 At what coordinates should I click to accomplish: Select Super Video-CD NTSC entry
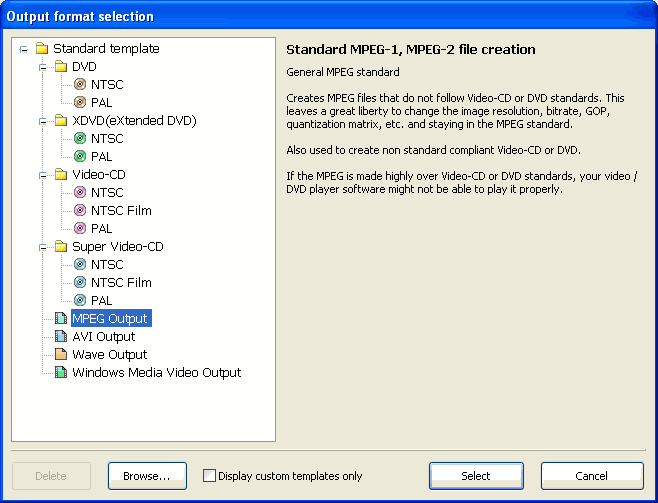107,265
